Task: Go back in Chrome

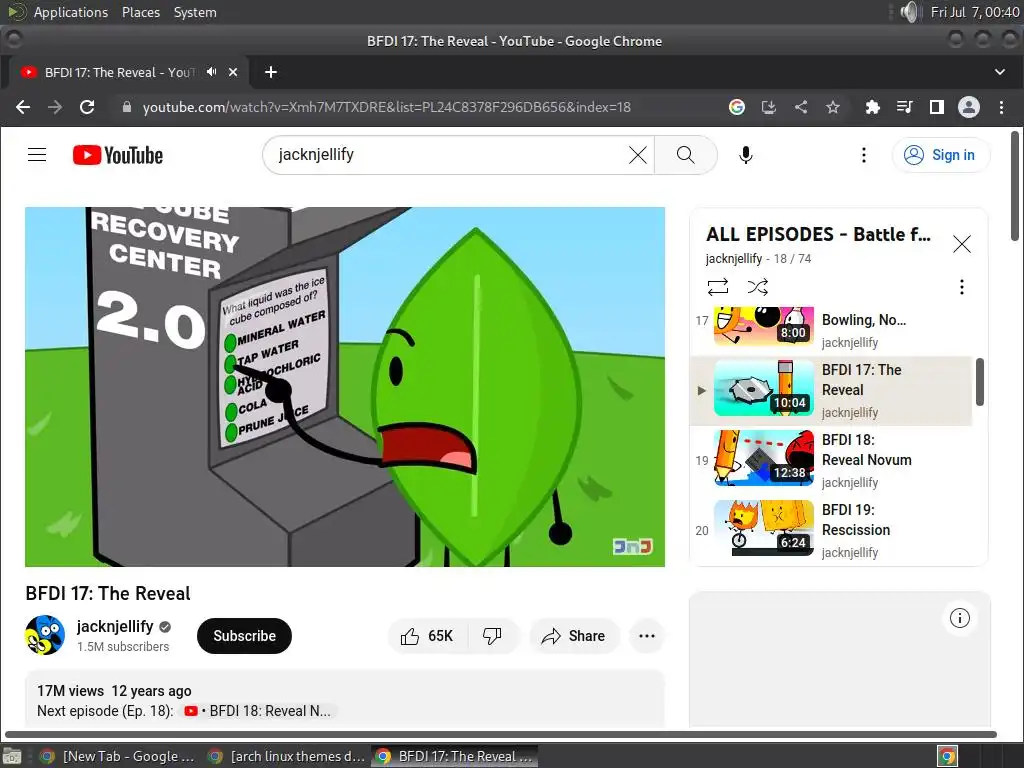Action: 23,107
